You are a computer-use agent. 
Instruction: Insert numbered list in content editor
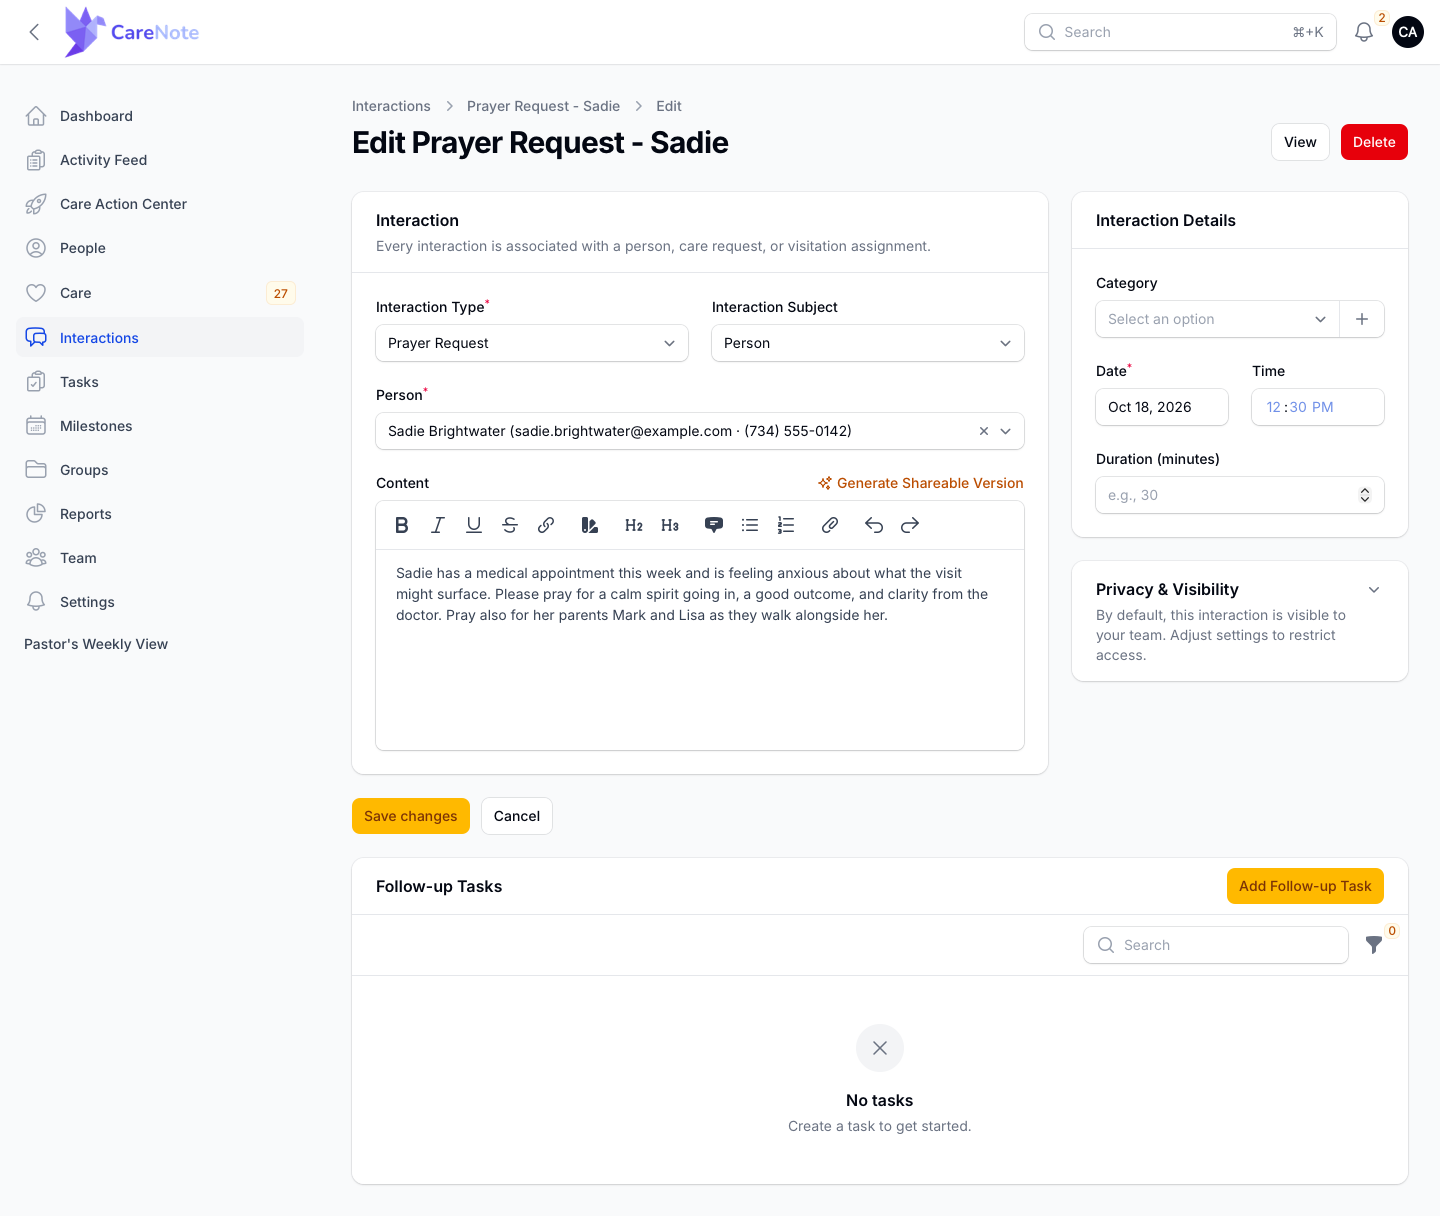786,525
